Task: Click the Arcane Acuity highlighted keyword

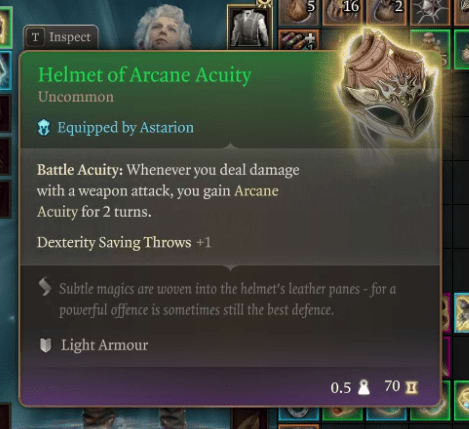Action: 158,201
